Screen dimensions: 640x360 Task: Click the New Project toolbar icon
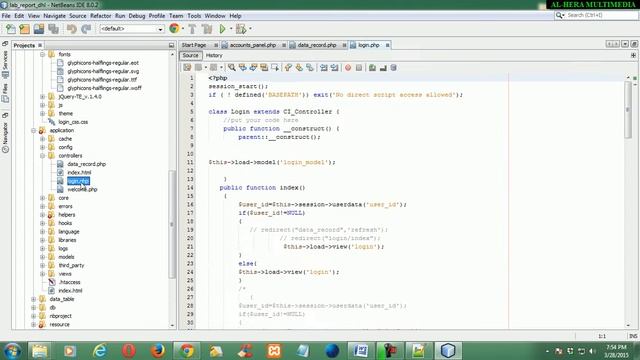pos(24,29)
